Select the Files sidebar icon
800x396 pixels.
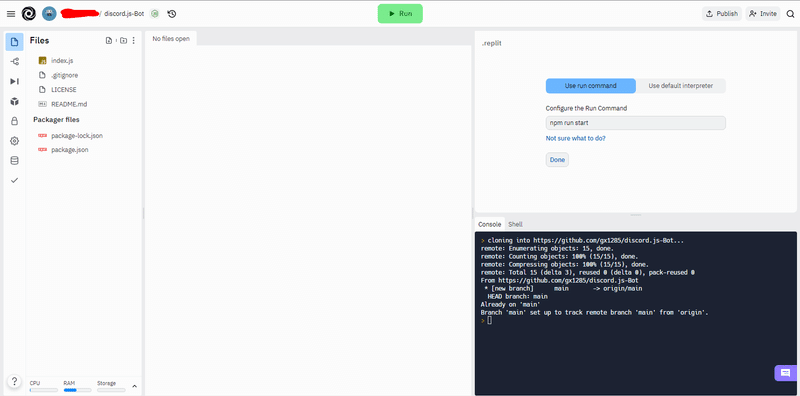click(x=14, y=42)
